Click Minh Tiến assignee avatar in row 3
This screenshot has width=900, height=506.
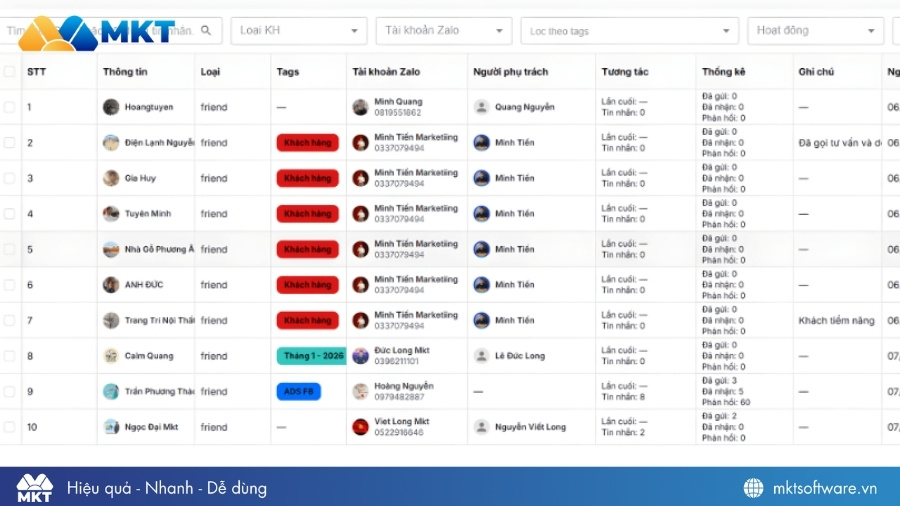pos(482,178)
